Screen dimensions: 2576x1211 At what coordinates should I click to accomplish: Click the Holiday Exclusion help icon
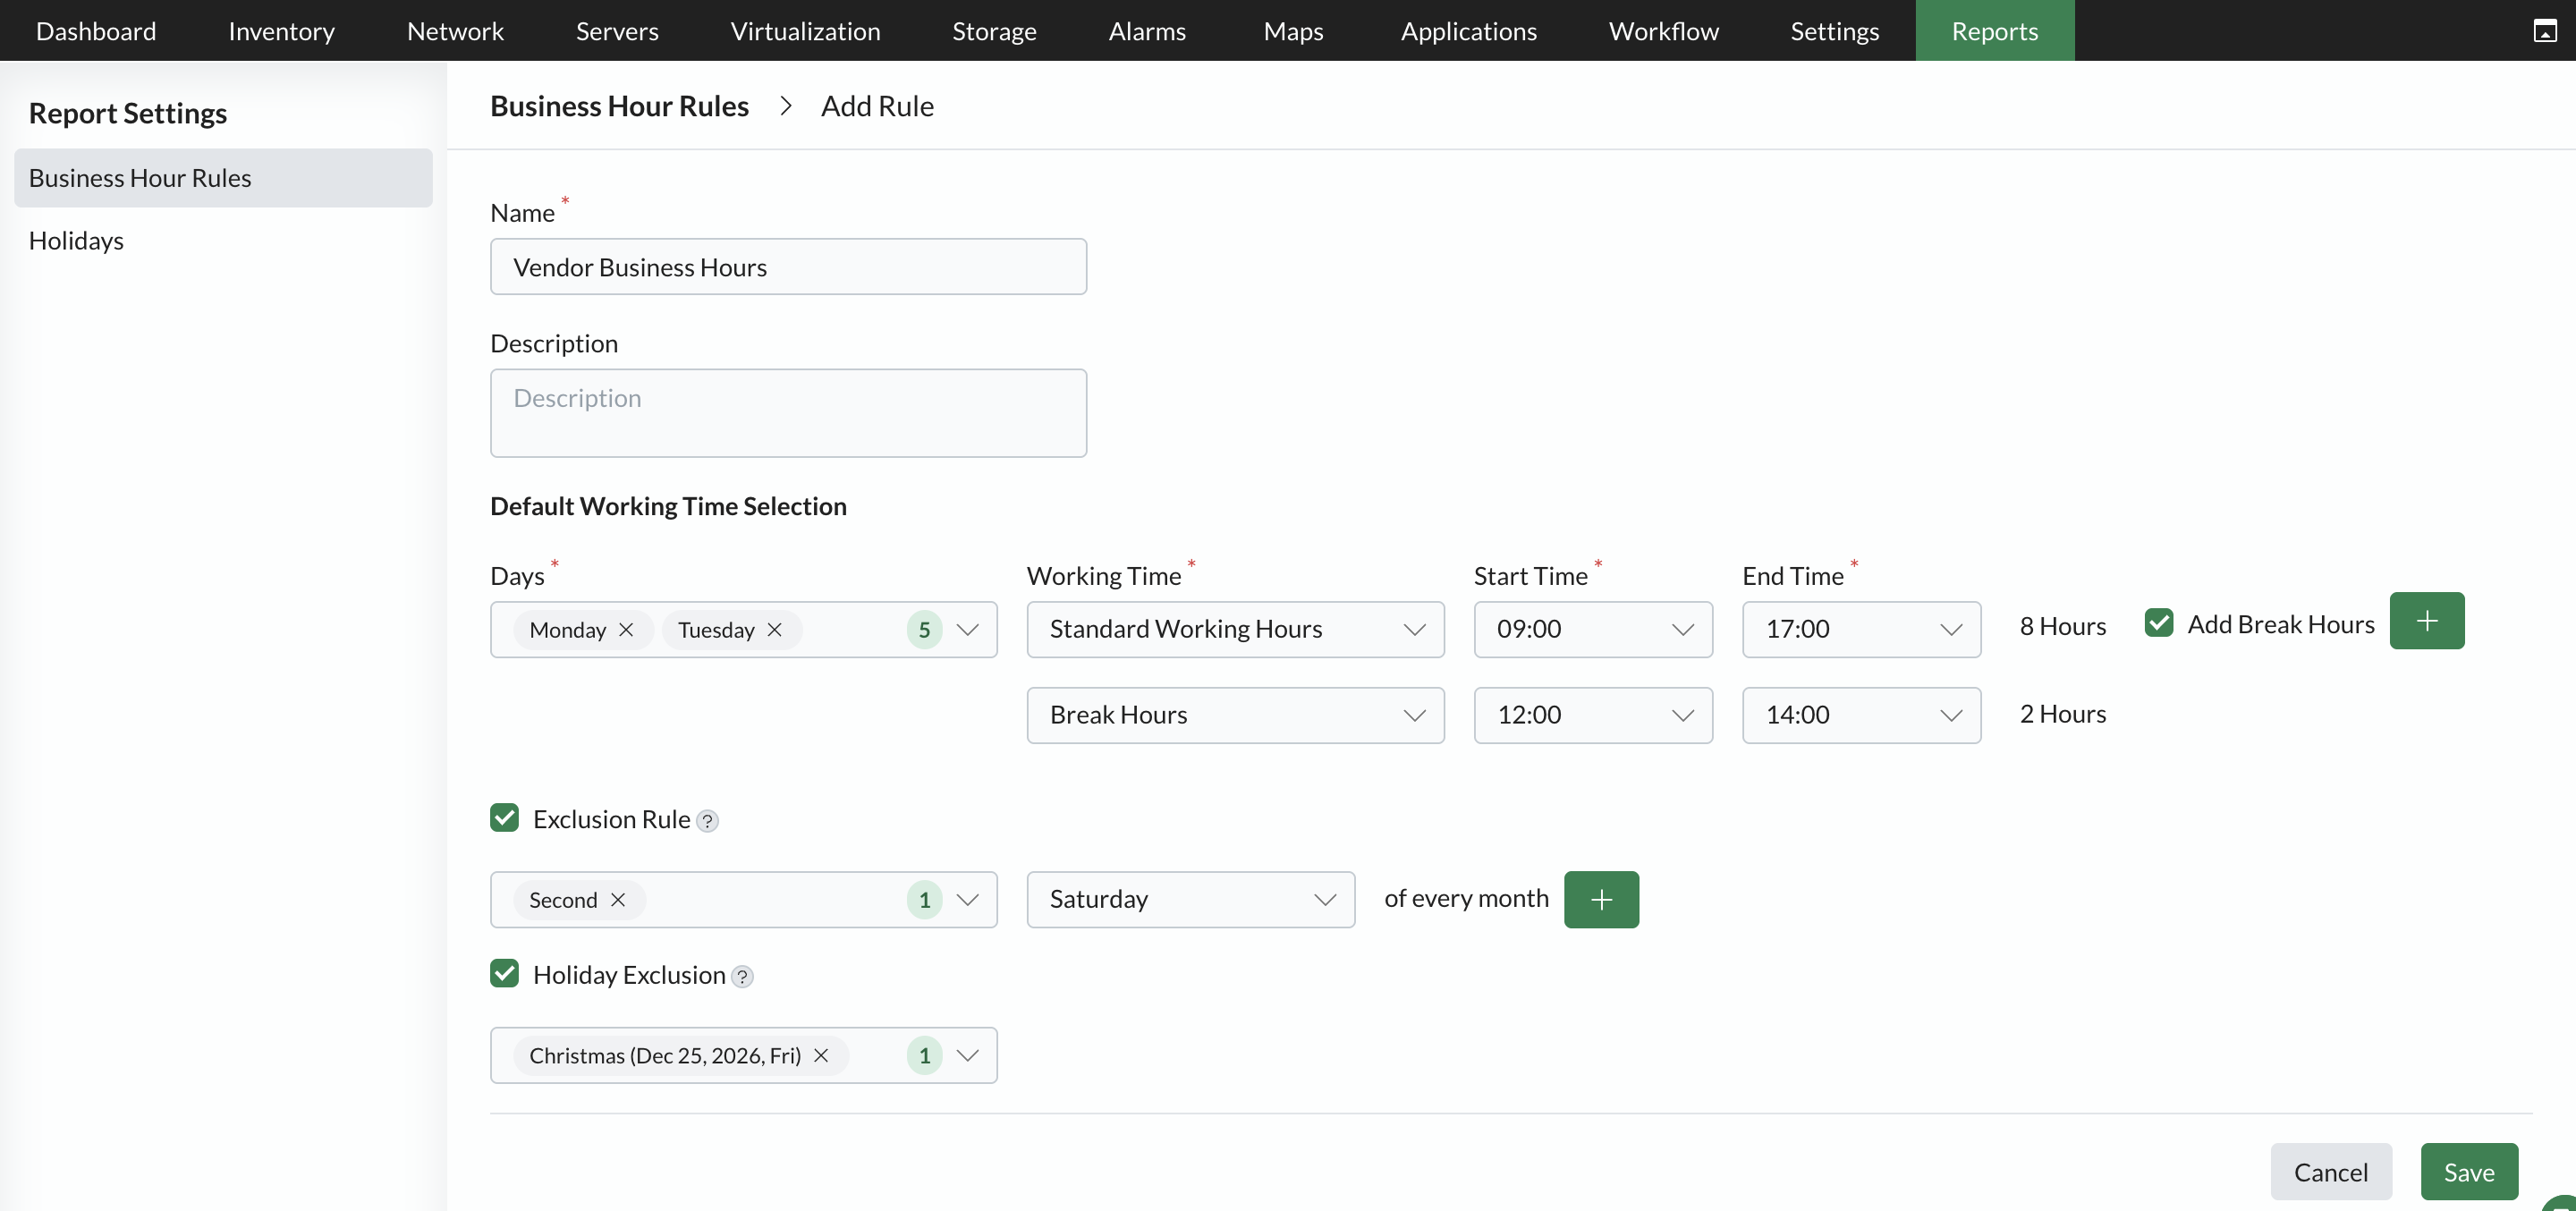742,977
